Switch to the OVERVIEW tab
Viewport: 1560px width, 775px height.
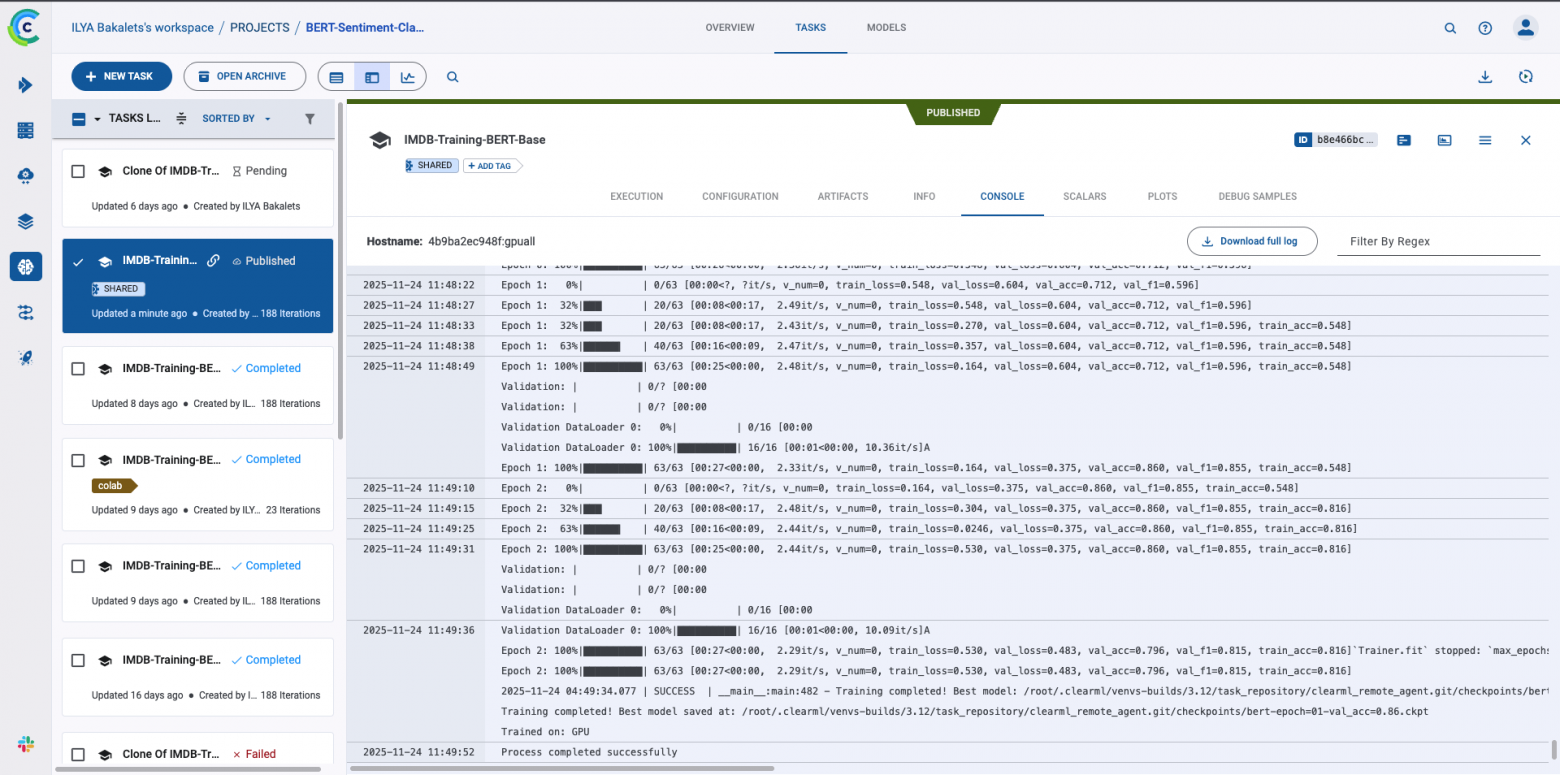[x=730, y=28]
